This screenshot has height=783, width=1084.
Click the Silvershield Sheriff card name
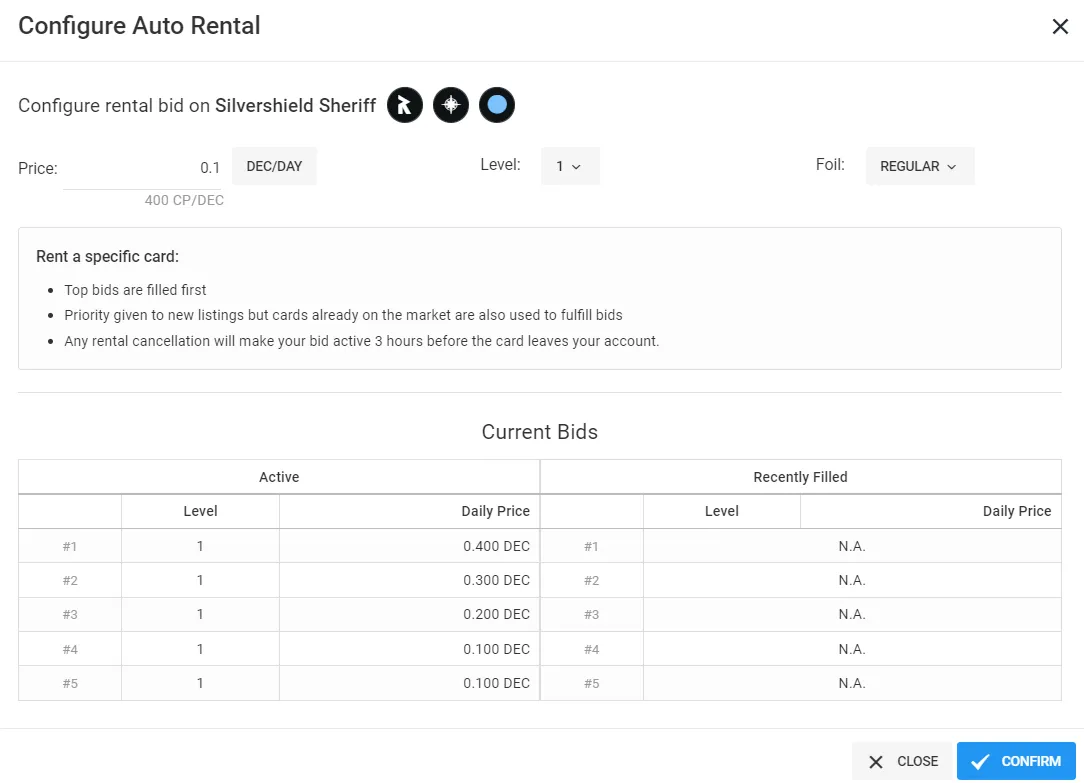coord(295,106)
